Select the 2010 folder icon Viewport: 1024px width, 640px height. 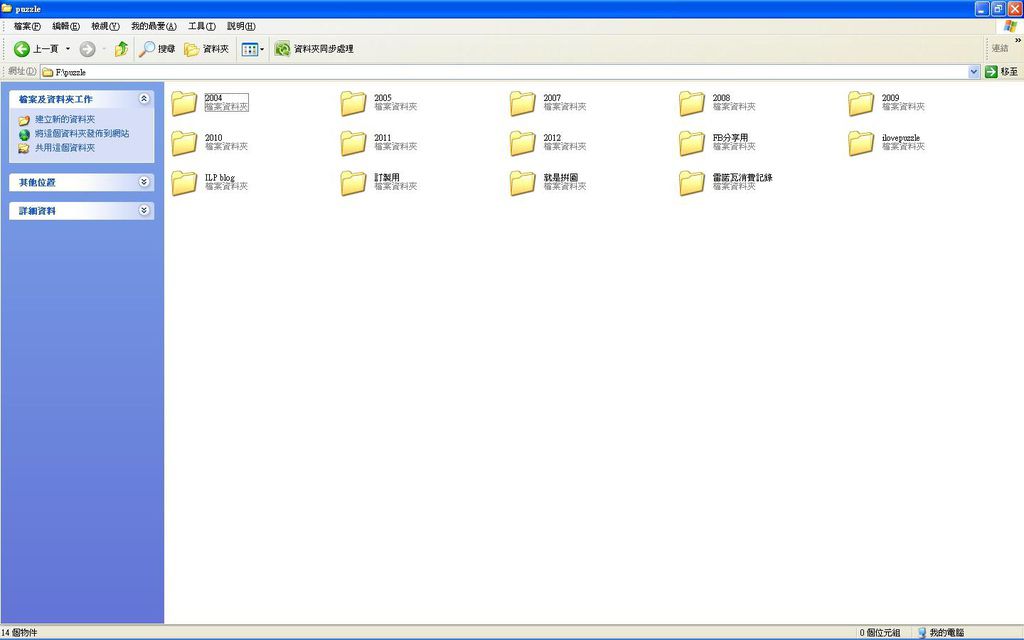[184, 143]
